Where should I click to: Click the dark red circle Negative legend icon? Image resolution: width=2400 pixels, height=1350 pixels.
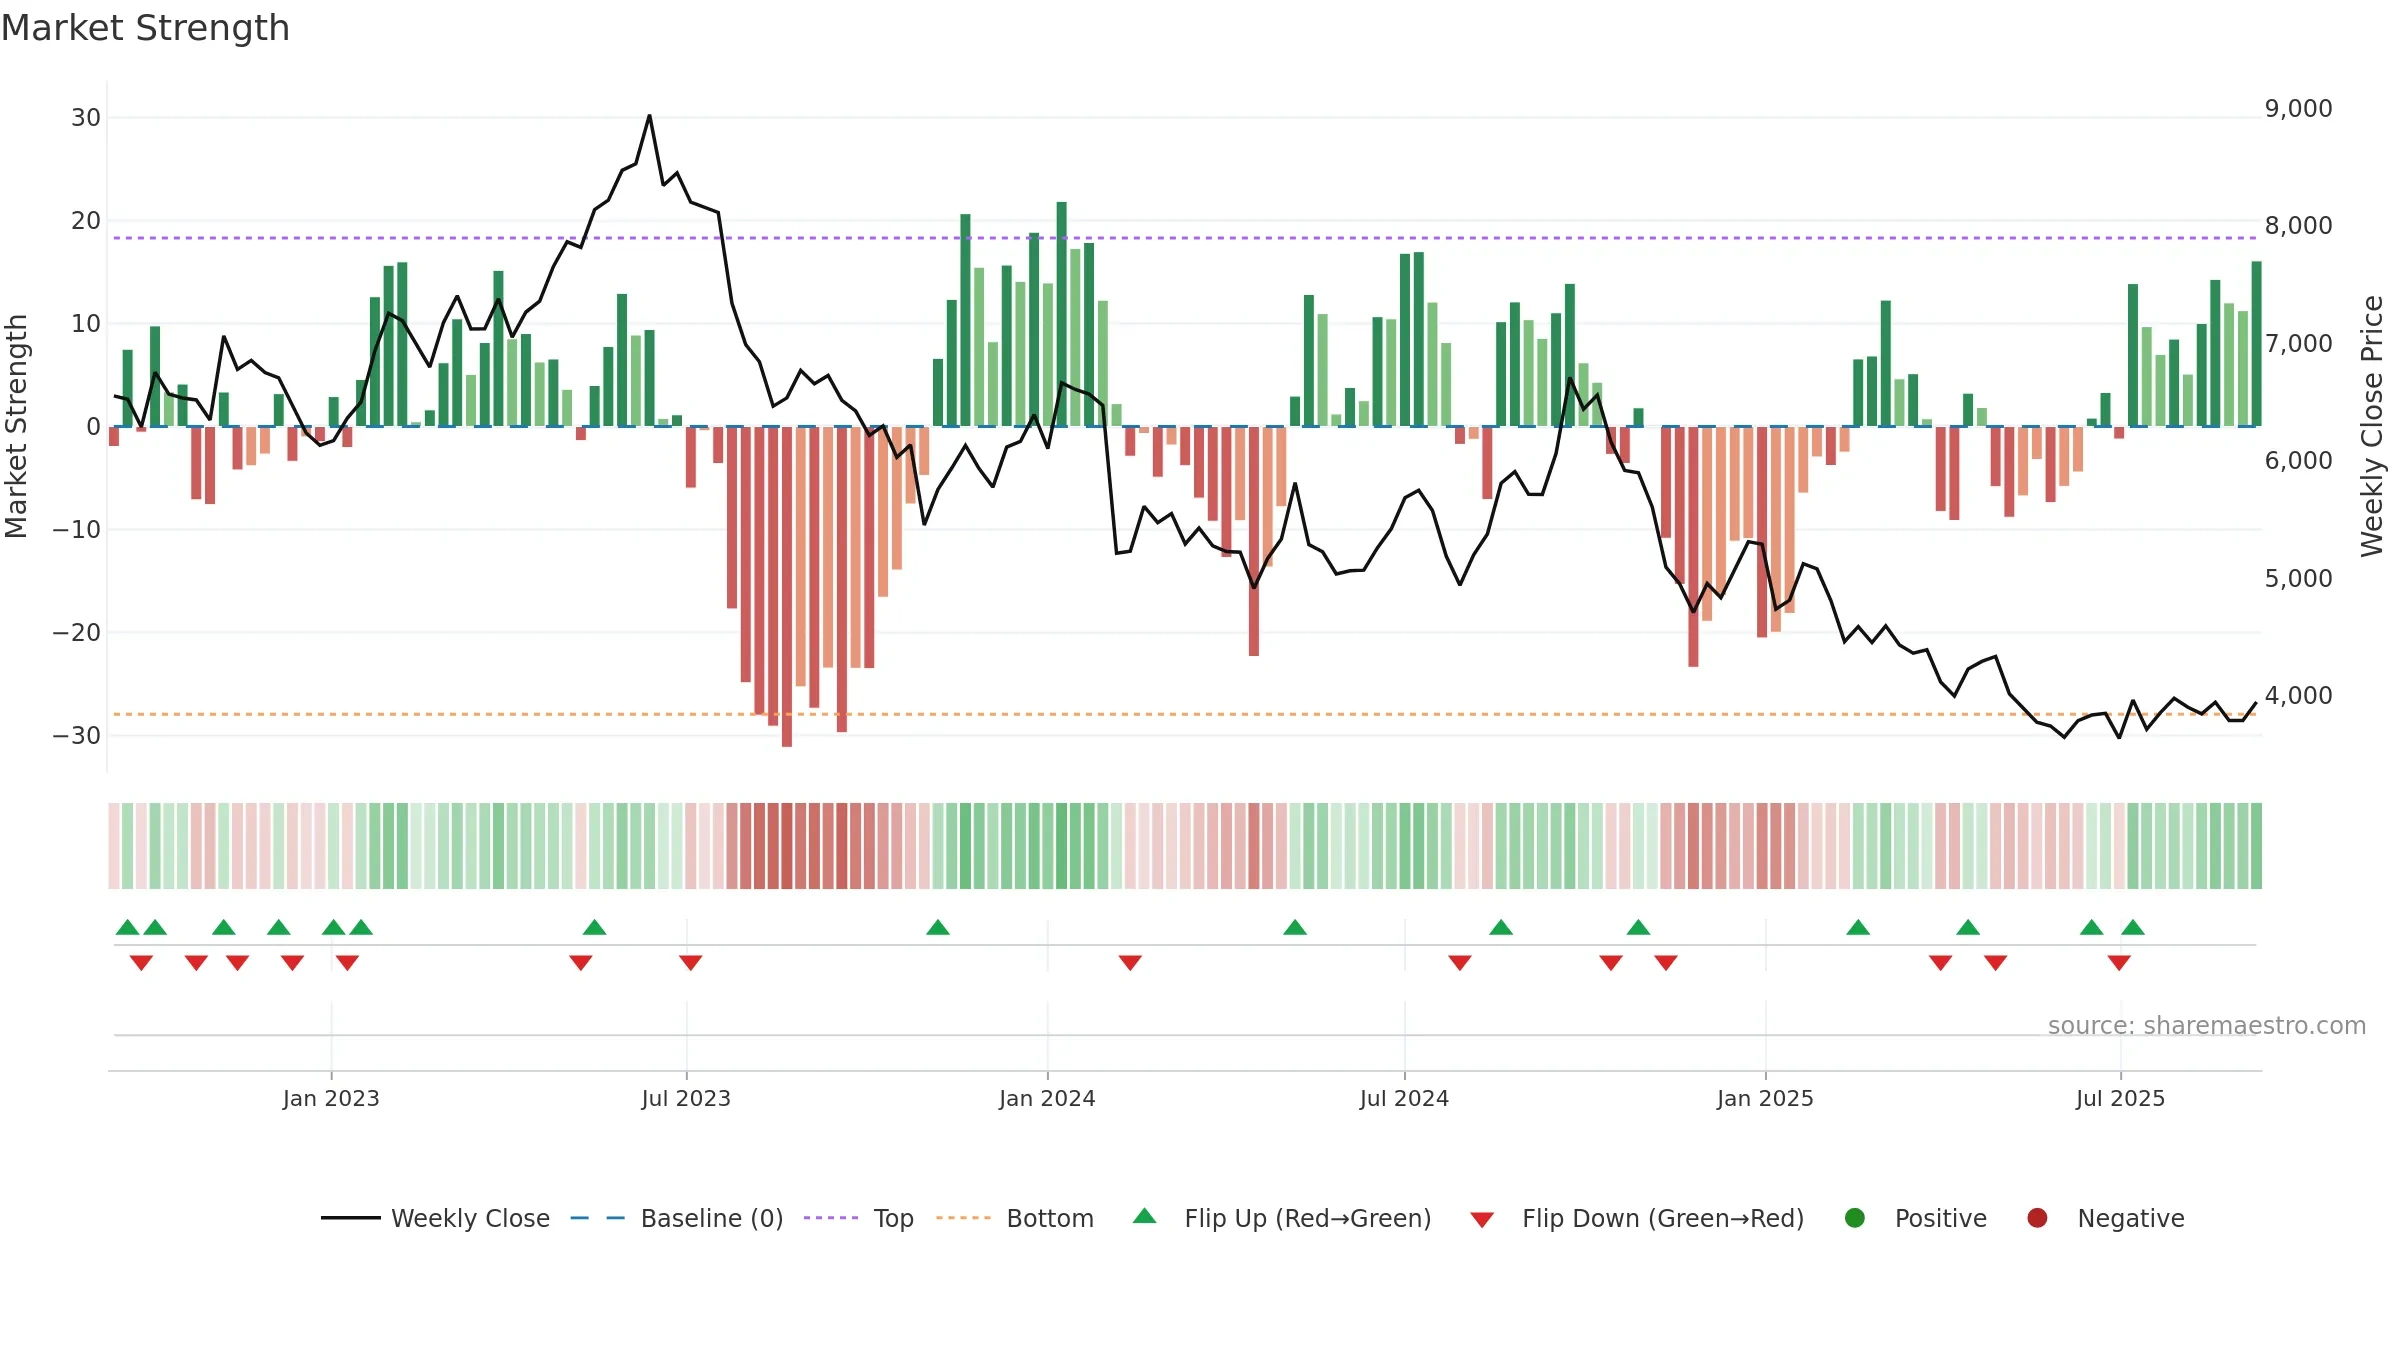click(2037, 1218)
